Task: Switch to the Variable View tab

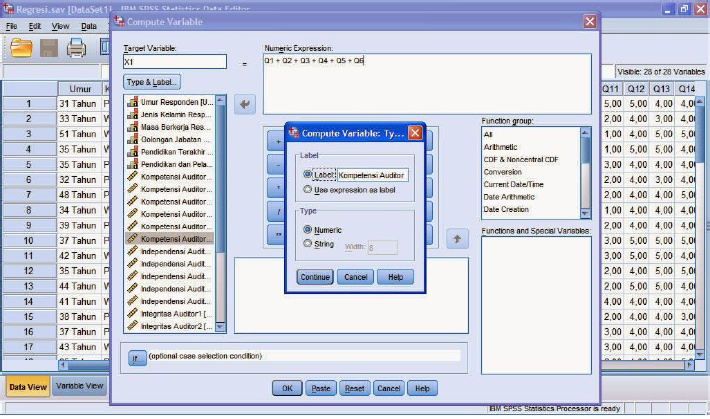Action: (x=79, y=386)
